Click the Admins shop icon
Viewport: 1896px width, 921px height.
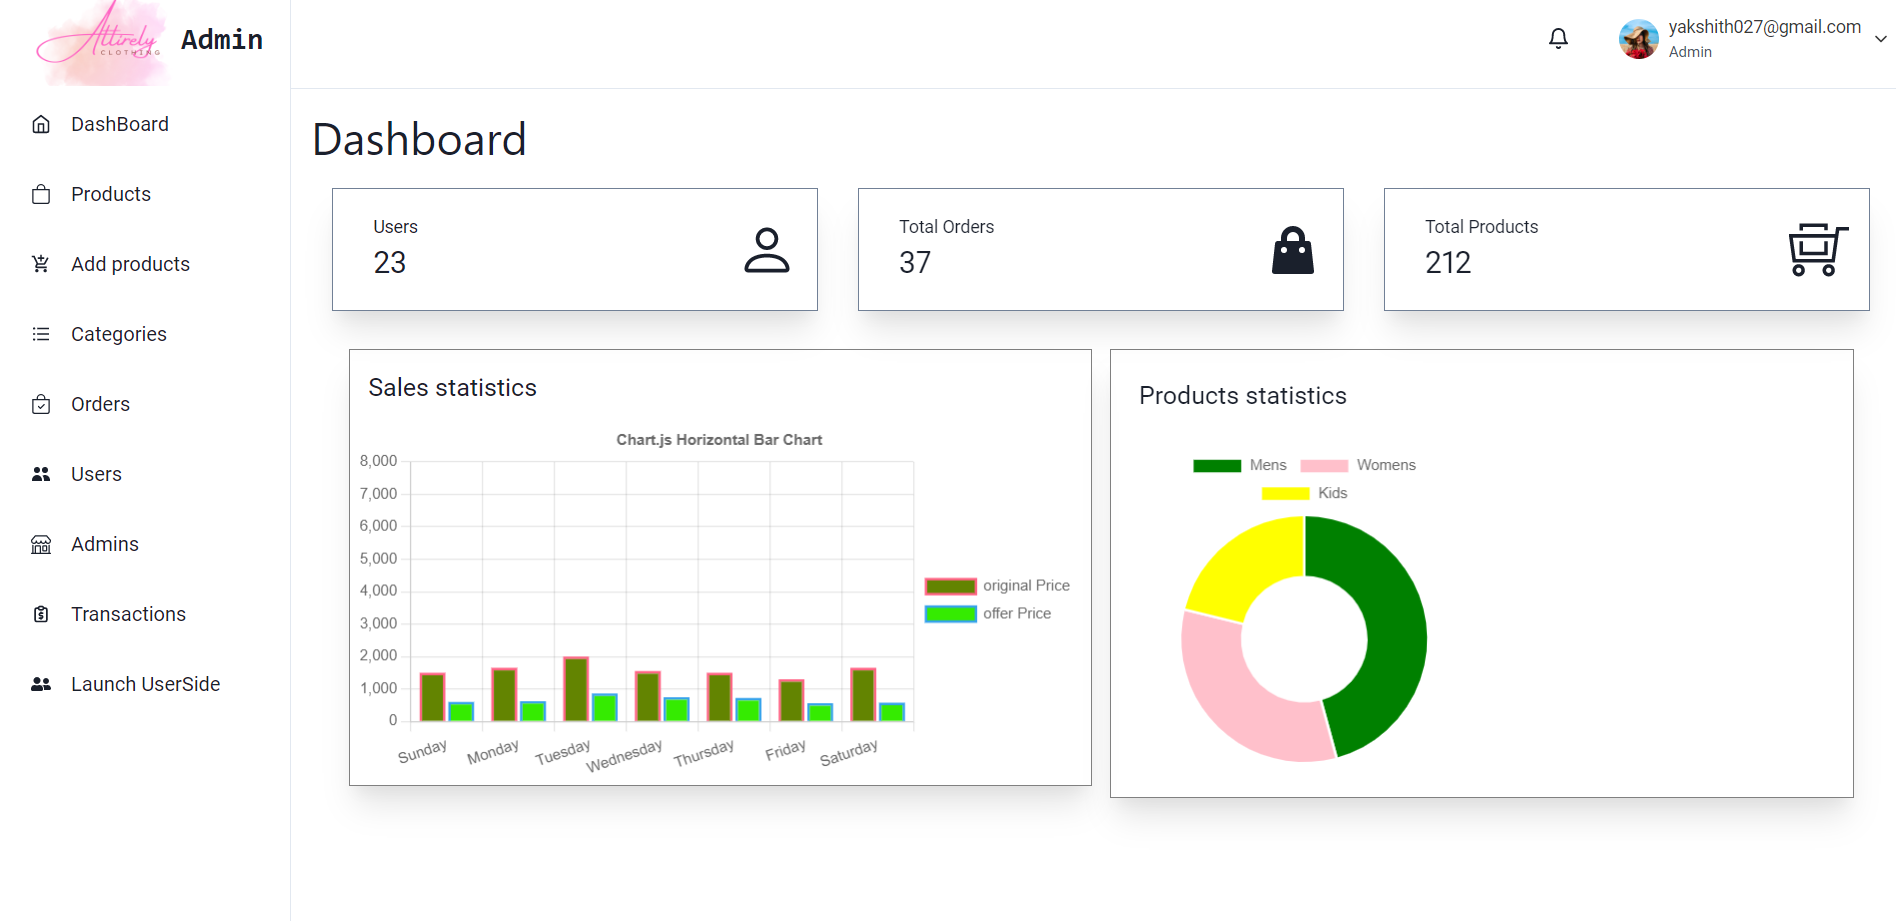41,544
